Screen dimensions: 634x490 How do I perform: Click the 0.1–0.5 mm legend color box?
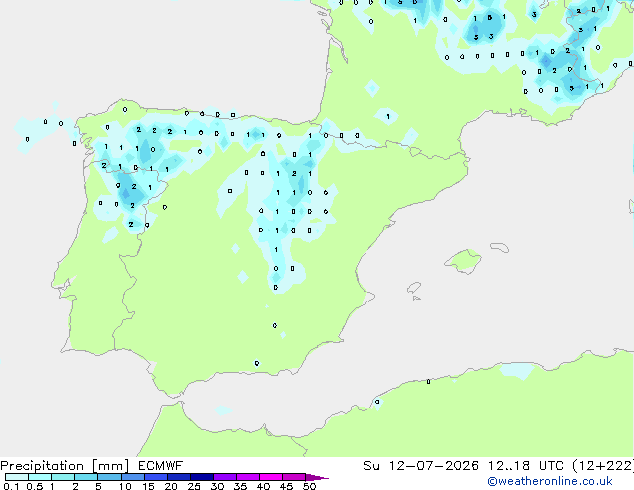[17, 477]
